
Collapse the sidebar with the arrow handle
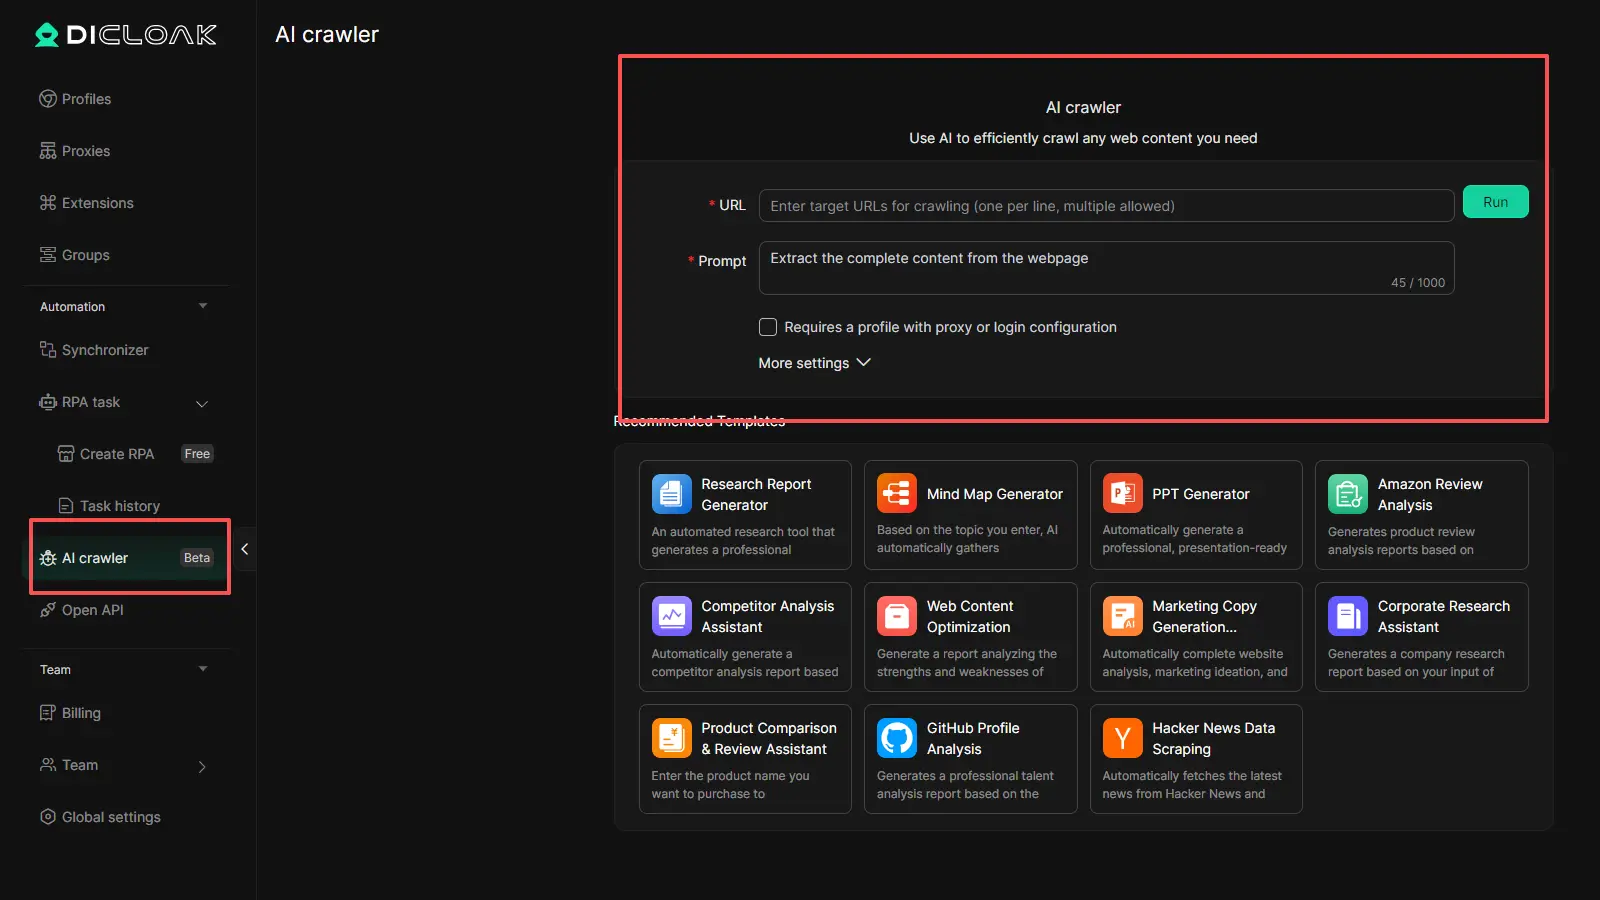click(245, 549)
